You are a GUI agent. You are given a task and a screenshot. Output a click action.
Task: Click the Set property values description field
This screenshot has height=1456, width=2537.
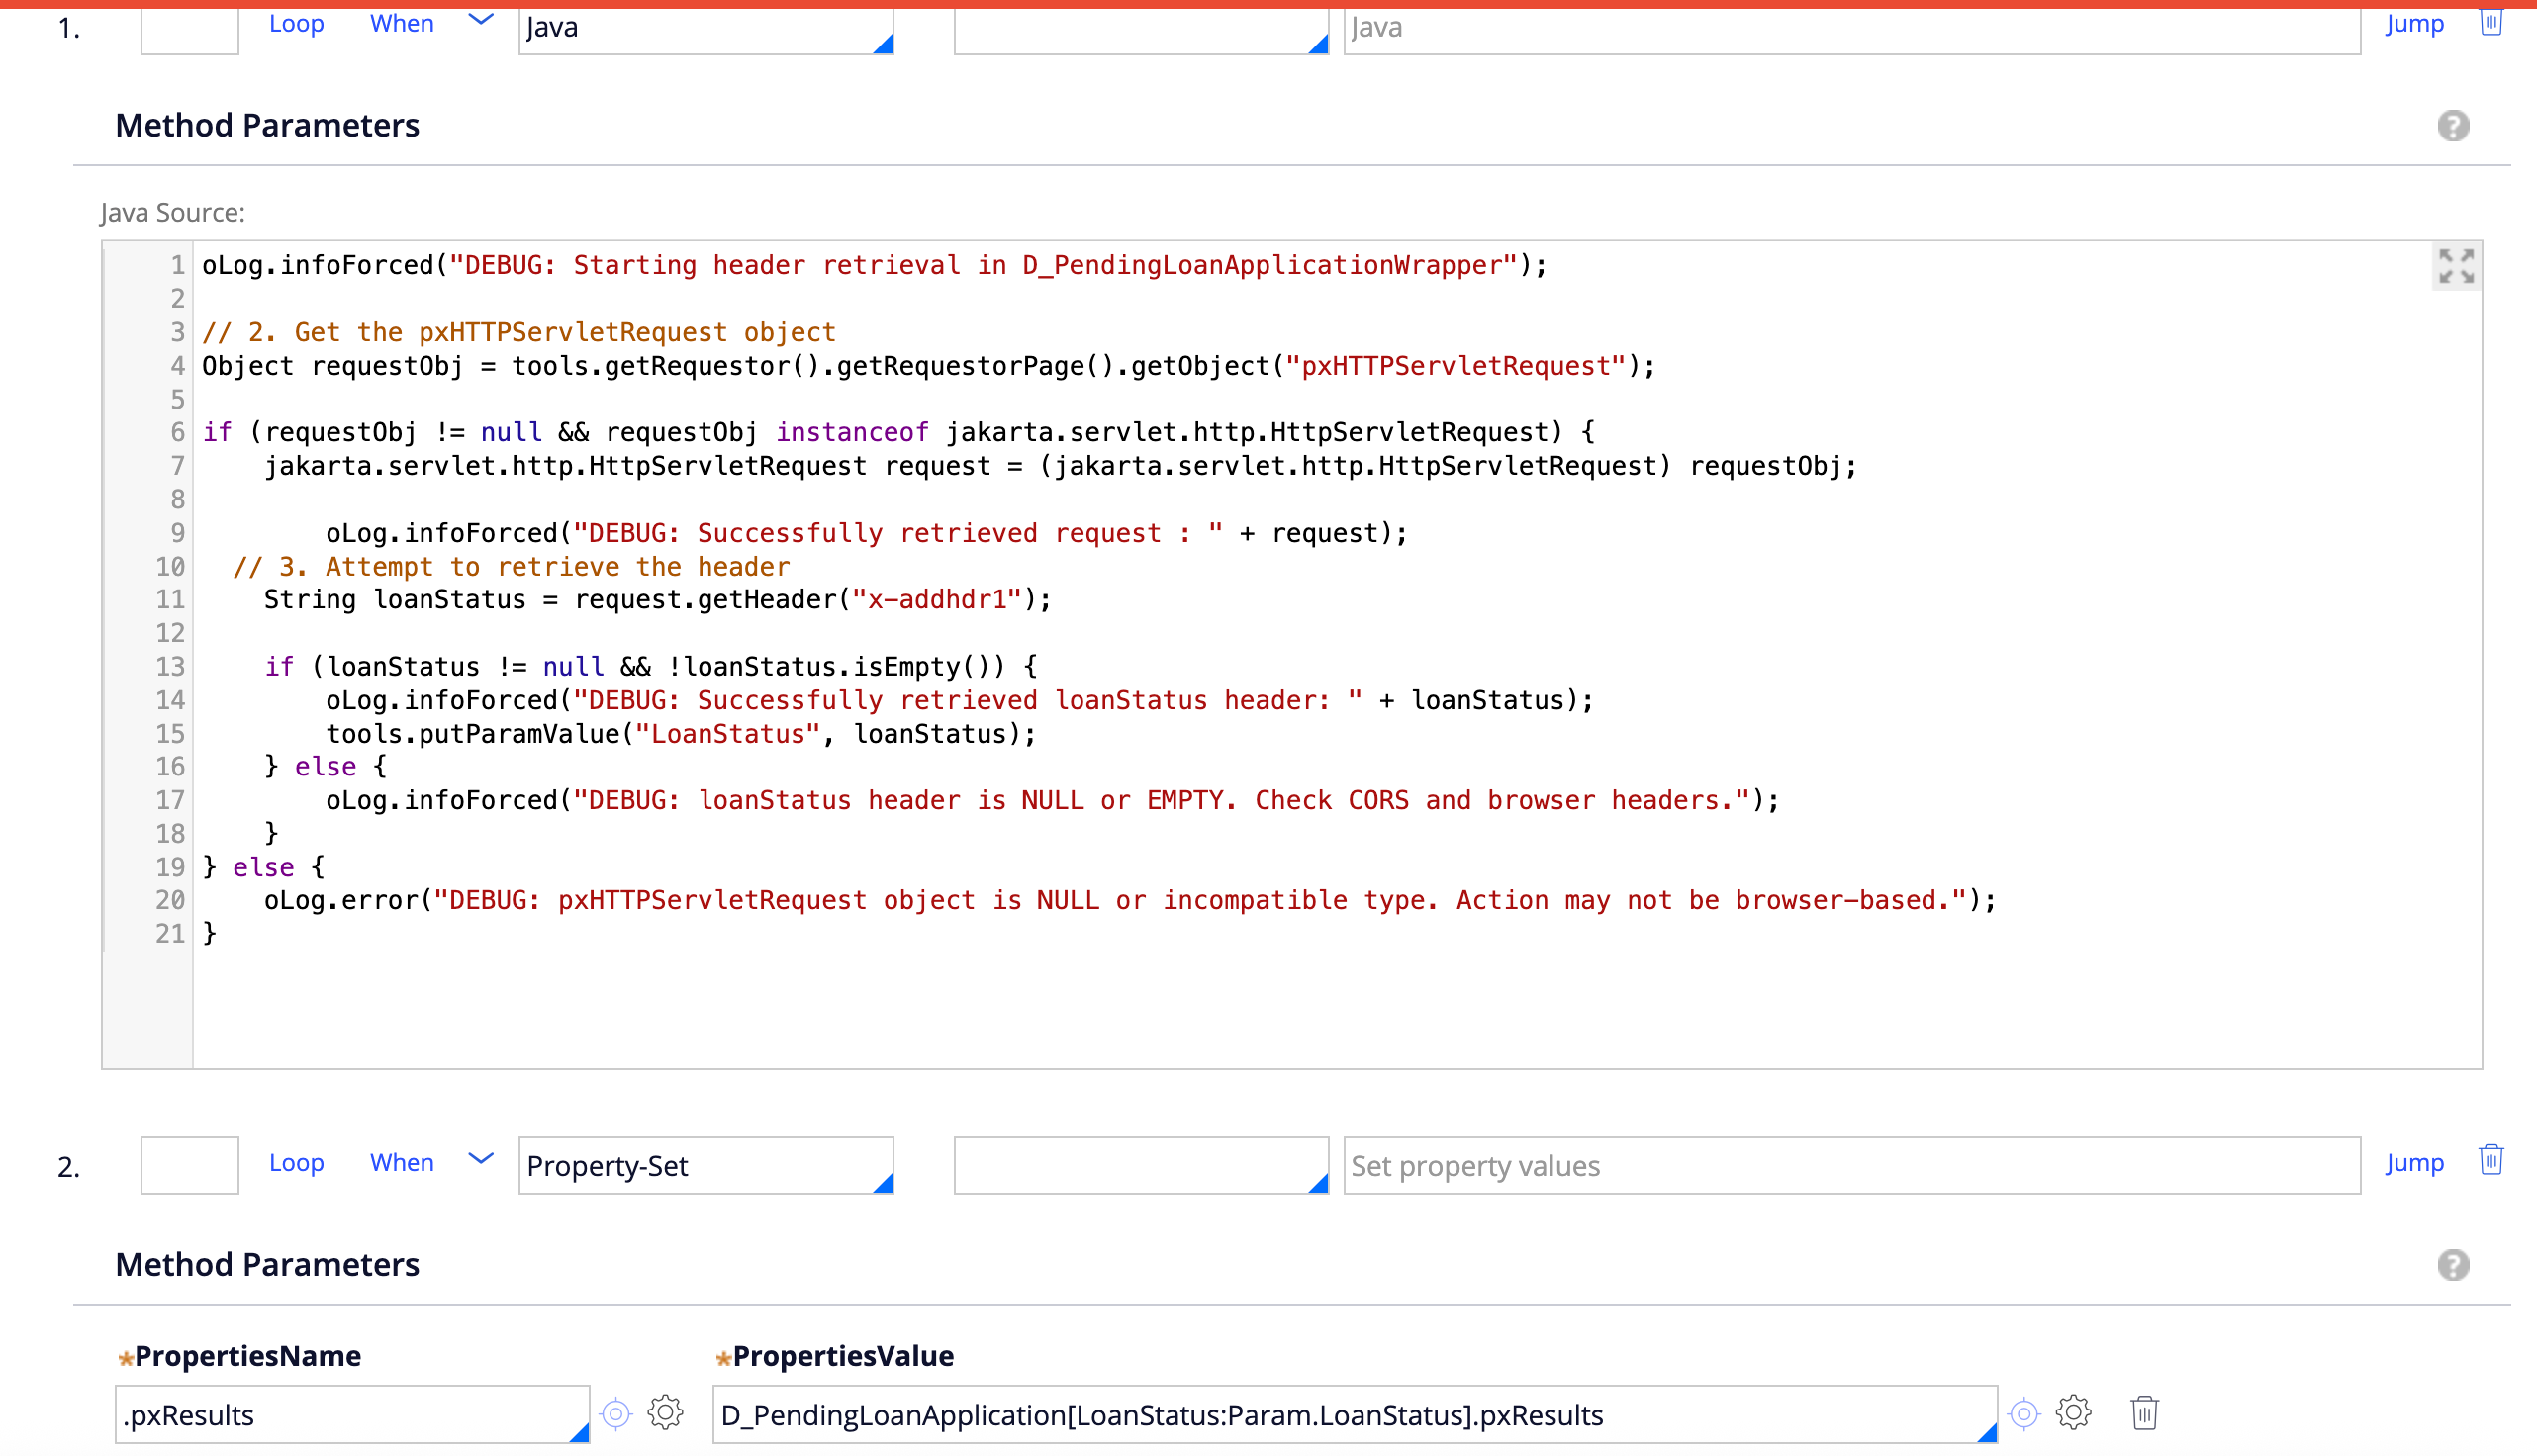click(1850, 1165)
